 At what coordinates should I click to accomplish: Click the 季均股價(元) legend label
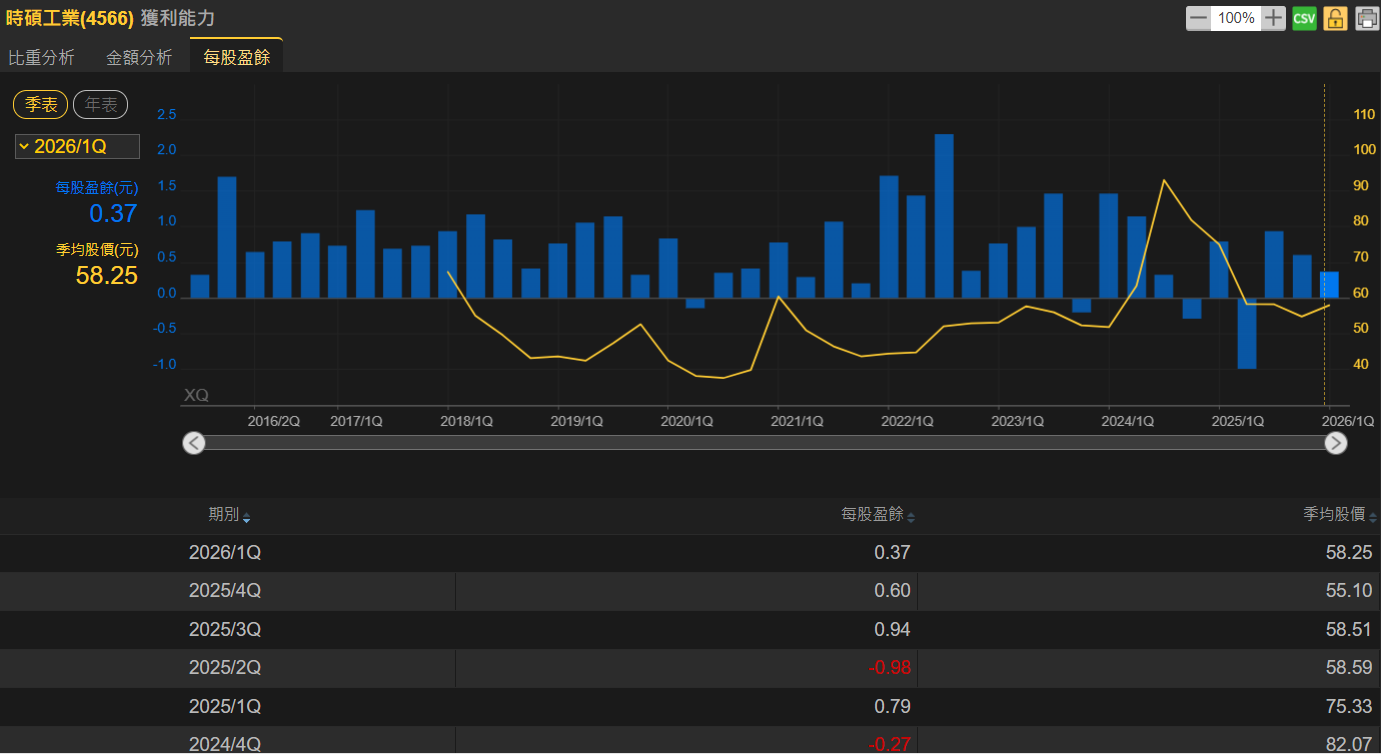(x=97, y=250)
